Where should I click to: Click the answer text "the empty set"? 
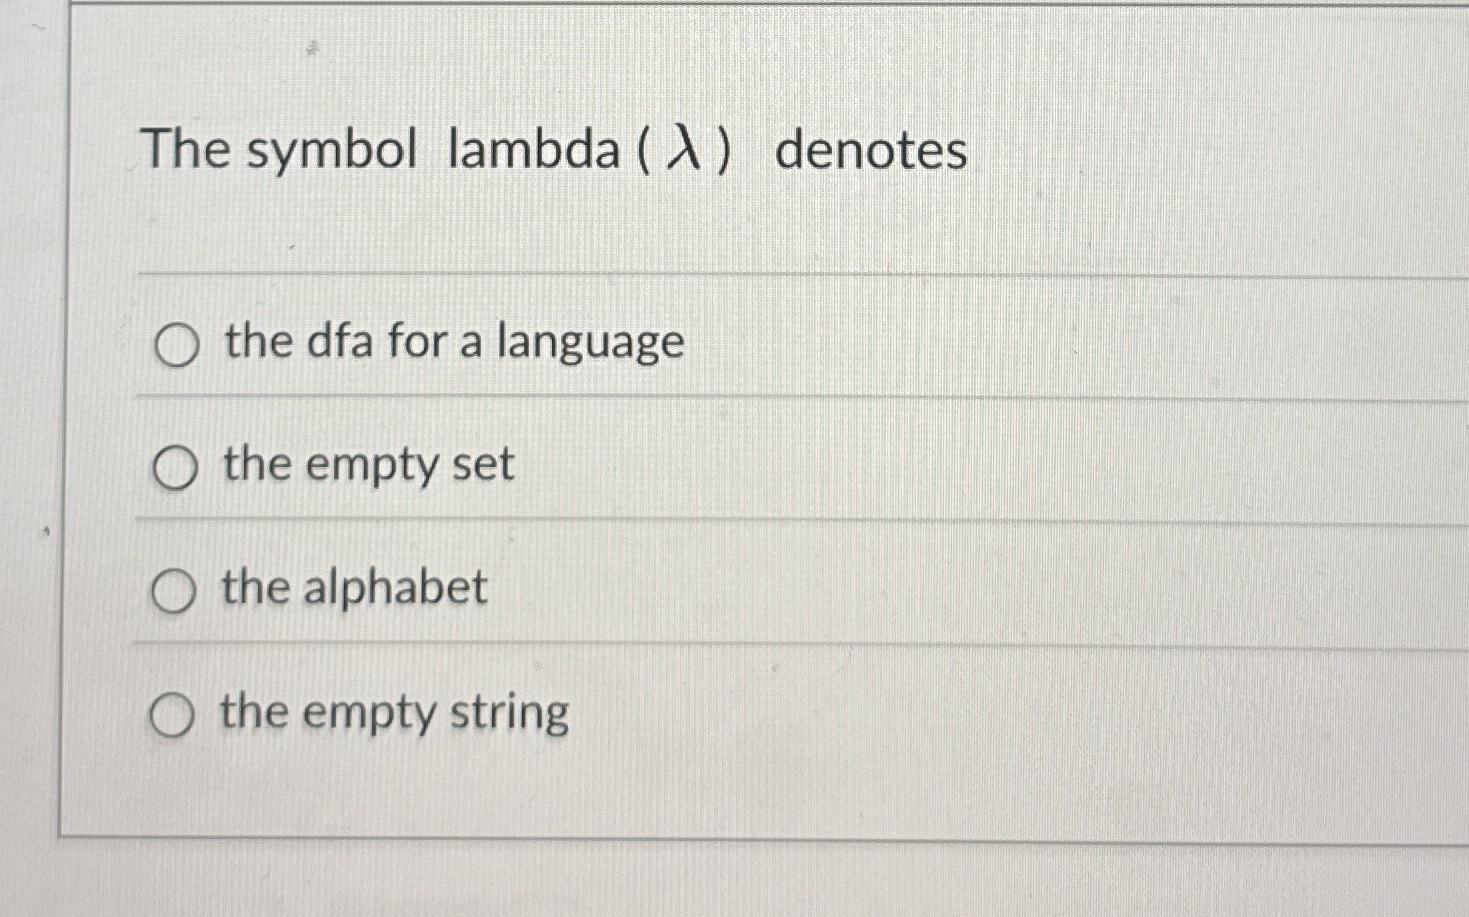coord(368,465)
